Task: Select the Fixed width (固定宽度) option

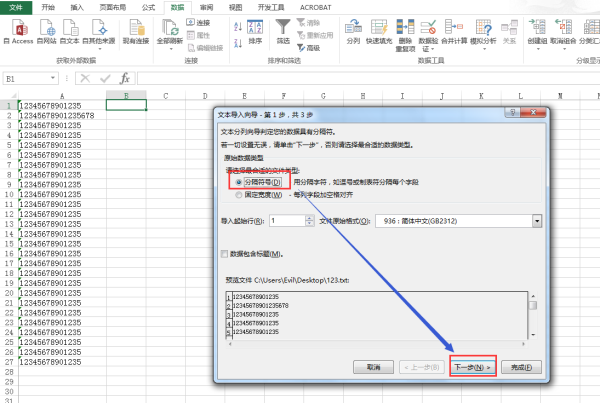Action: [238, 195]
